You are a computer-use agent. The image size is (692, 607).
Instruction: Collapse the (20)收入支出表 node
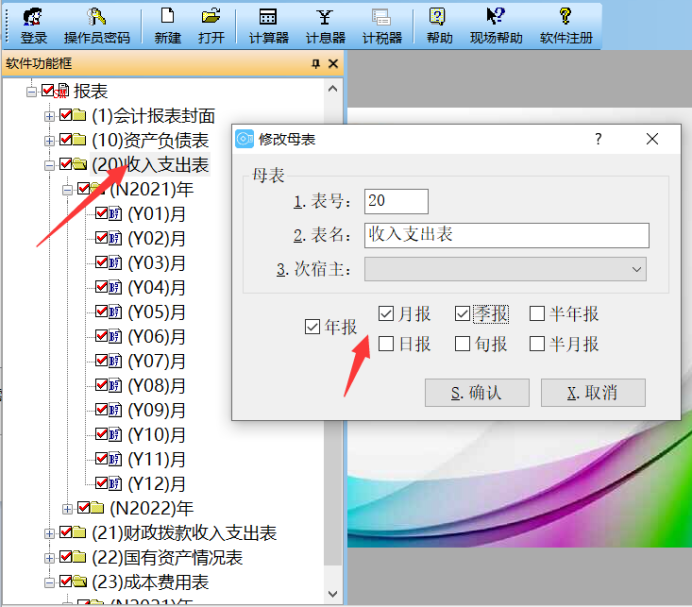[x=49, y=166]
